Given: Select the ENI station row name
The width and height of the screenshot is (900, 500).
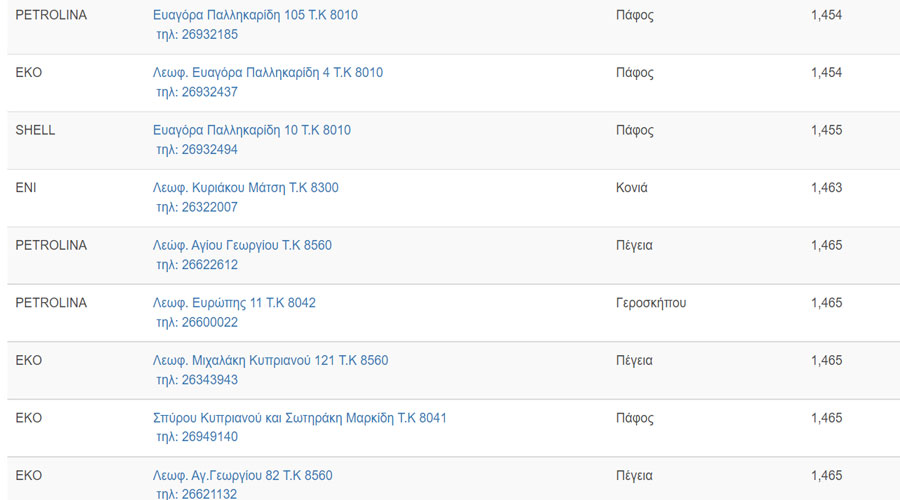Looking at the screenshot, I should click(26, 188).
